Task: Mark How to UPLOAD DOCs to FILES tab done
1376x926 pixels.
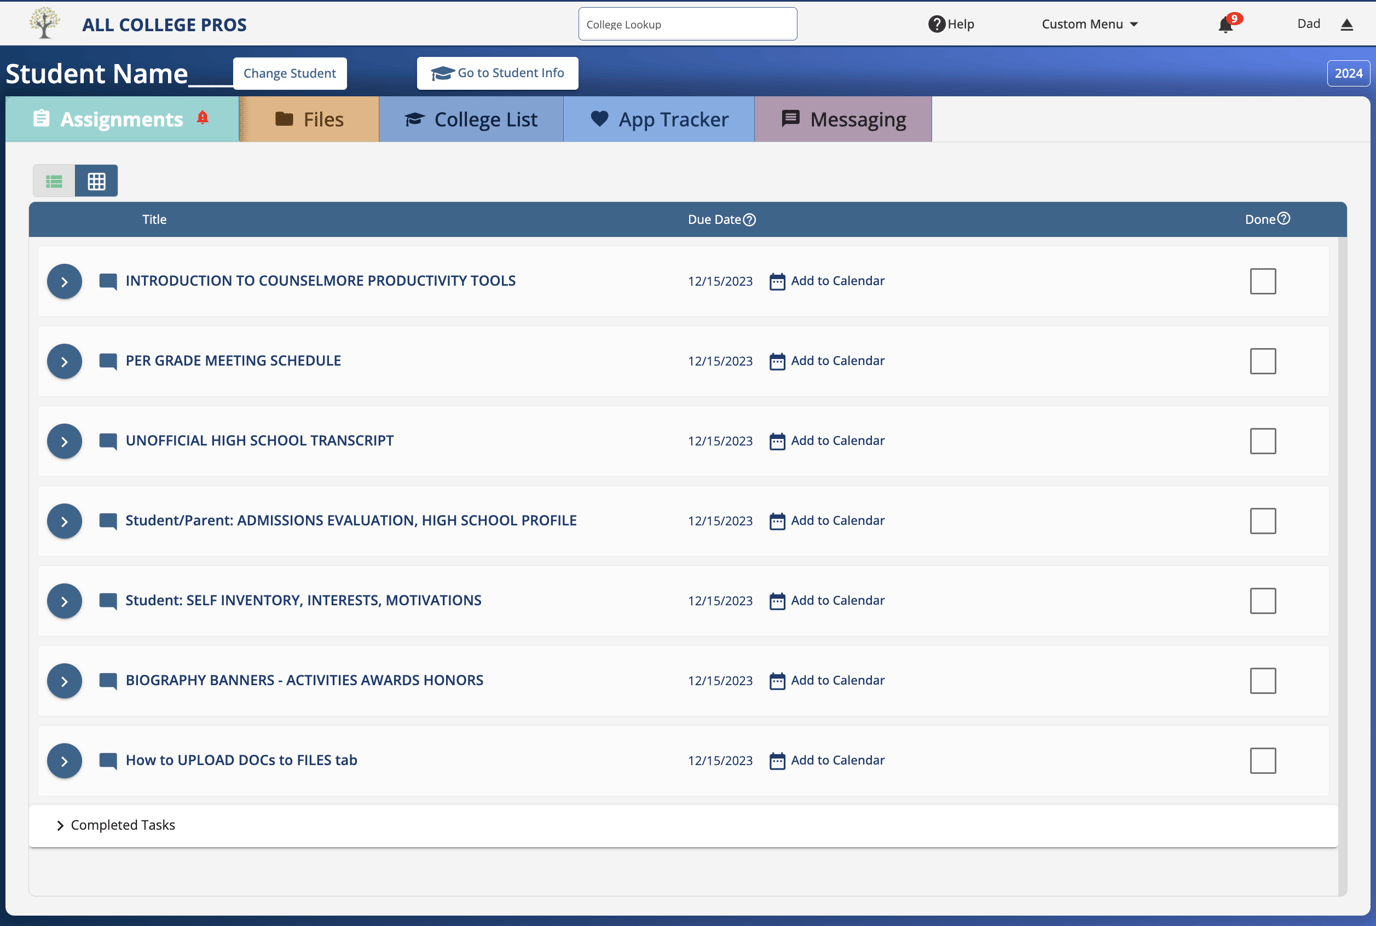Action: pyautogui.click(x=1262, y=760)
